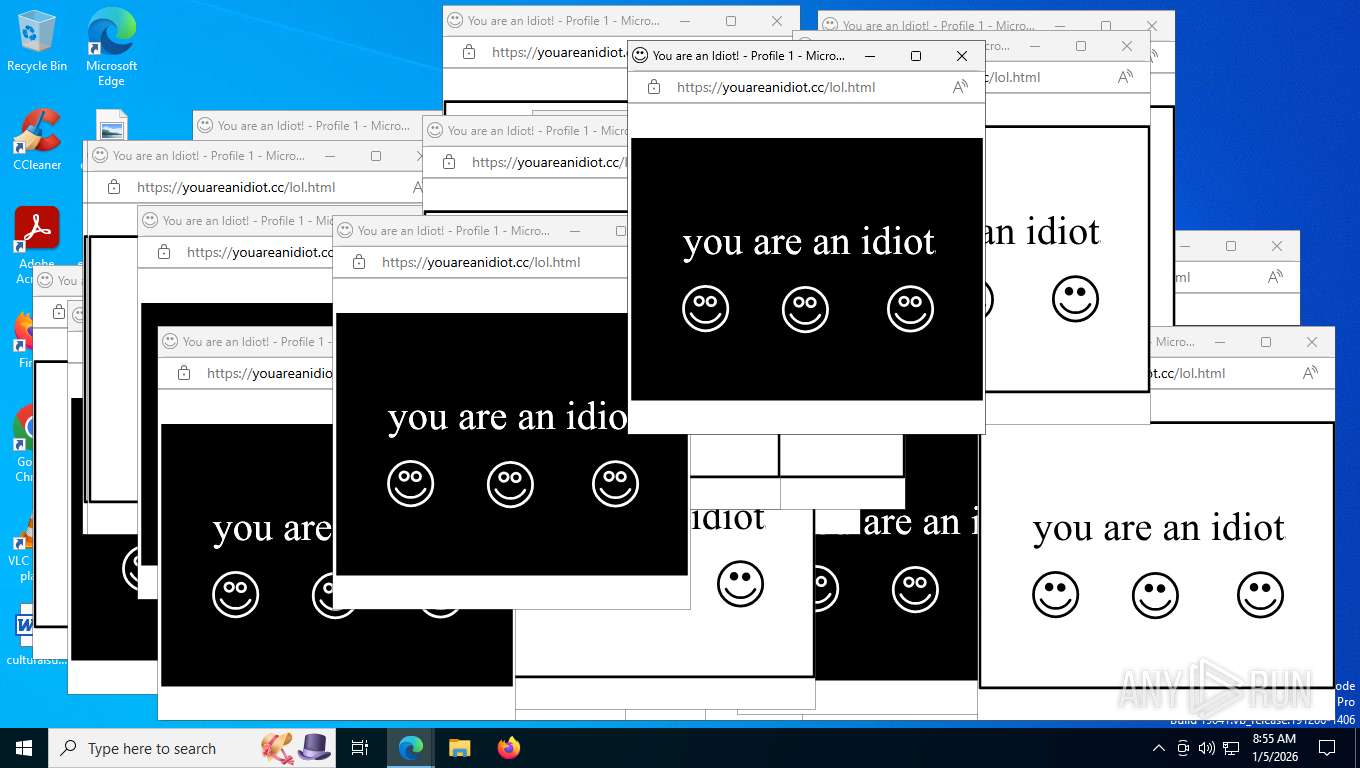Image resolution: width=1360 pixels, height=768 pixels.
Task: Click the right smiley face in the active front window
Action: tap(910, 309)
